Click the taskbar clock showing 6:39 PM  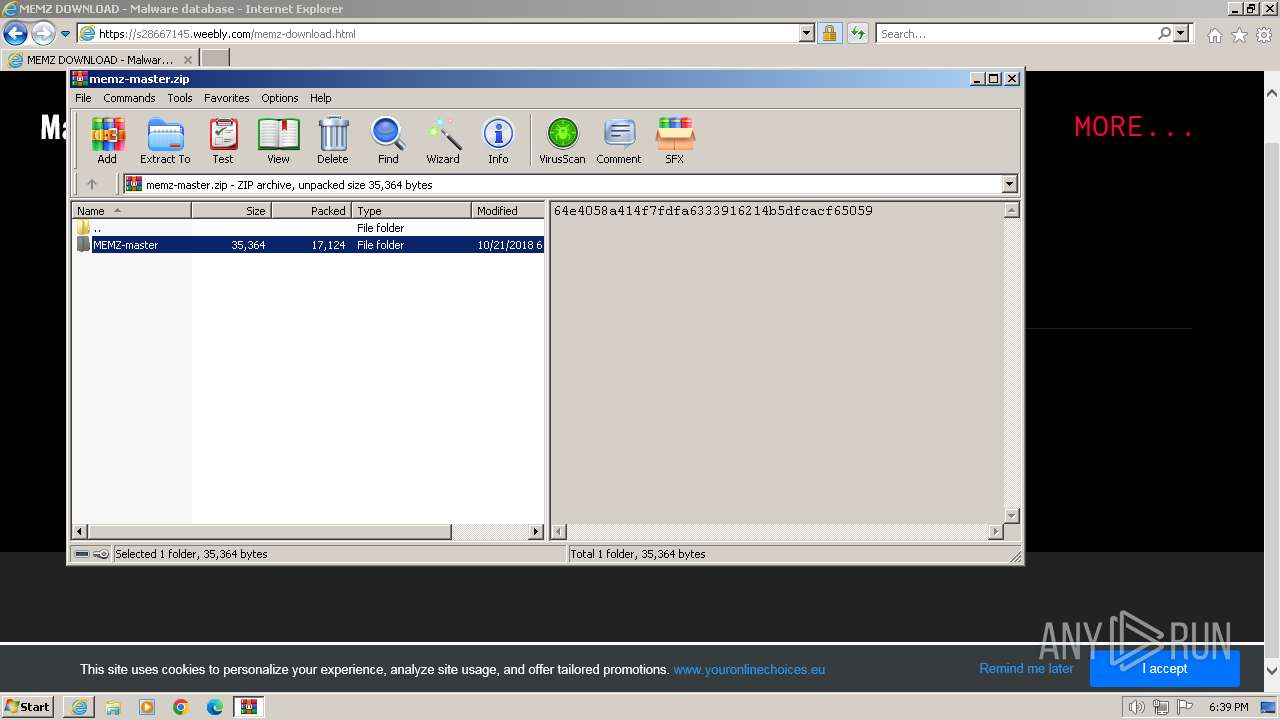1228,707
